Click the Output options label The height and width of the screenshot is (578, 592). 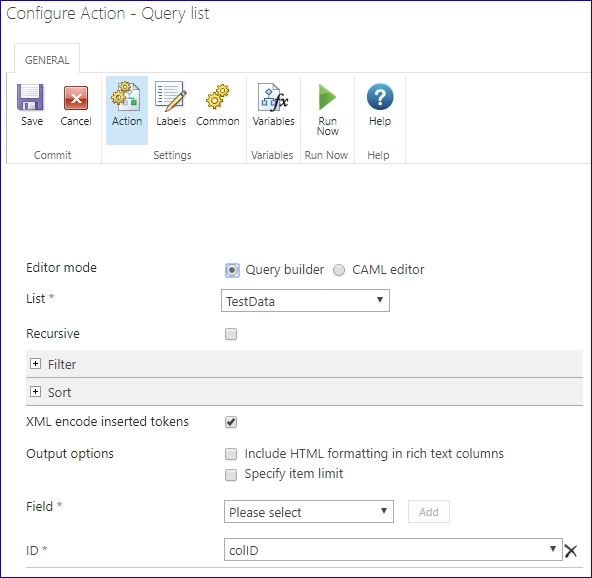(x=70, y=453)
